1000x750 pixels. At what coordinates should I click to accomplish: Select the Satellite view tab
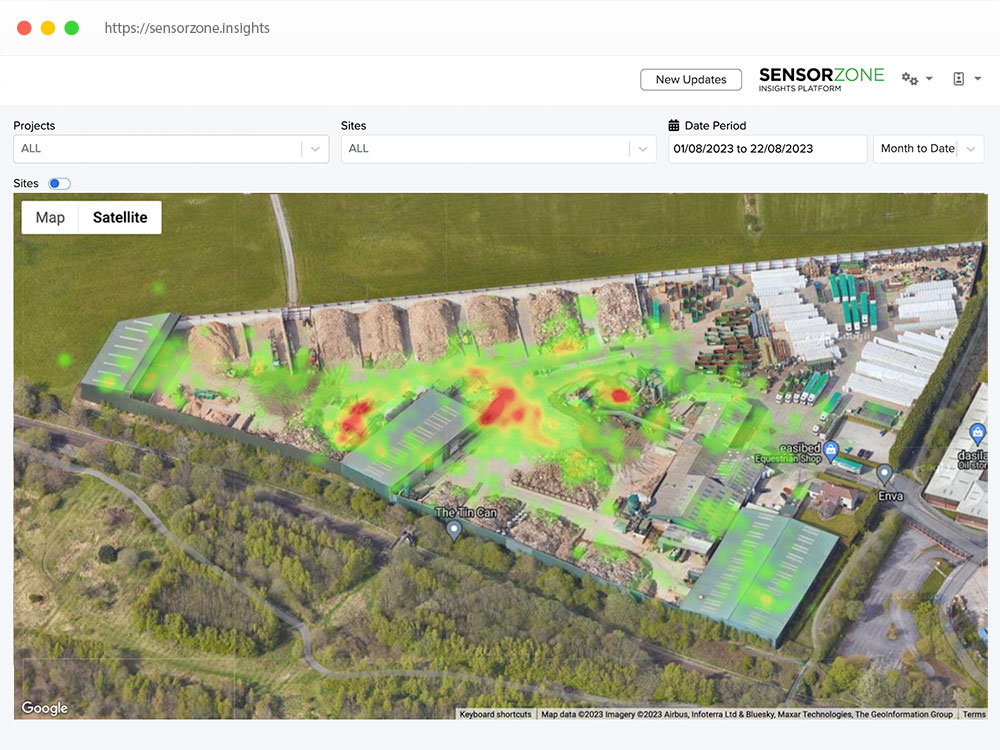pyautogui.click(x=119, y=217)
